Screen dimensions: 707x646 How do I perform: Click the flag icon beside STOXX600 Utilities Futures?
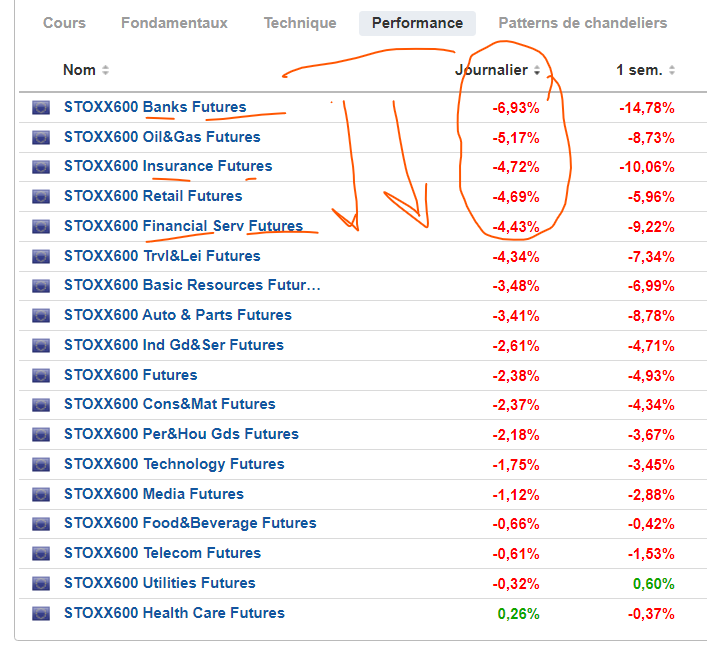point(41,583)
